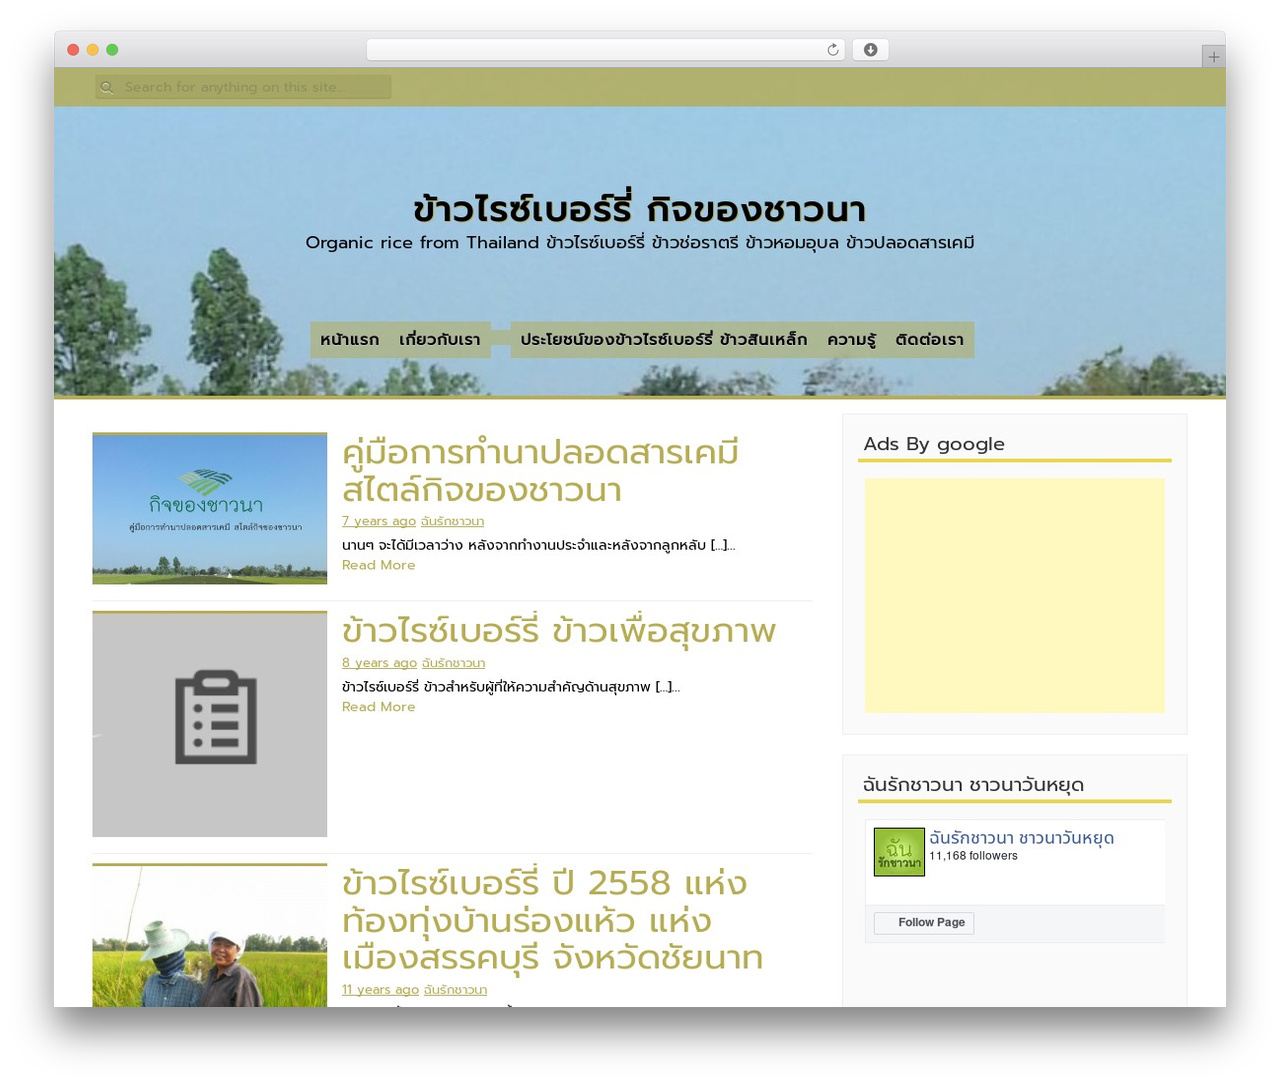
Task: Click the browser address bar
Action: (x=605, y=50)
